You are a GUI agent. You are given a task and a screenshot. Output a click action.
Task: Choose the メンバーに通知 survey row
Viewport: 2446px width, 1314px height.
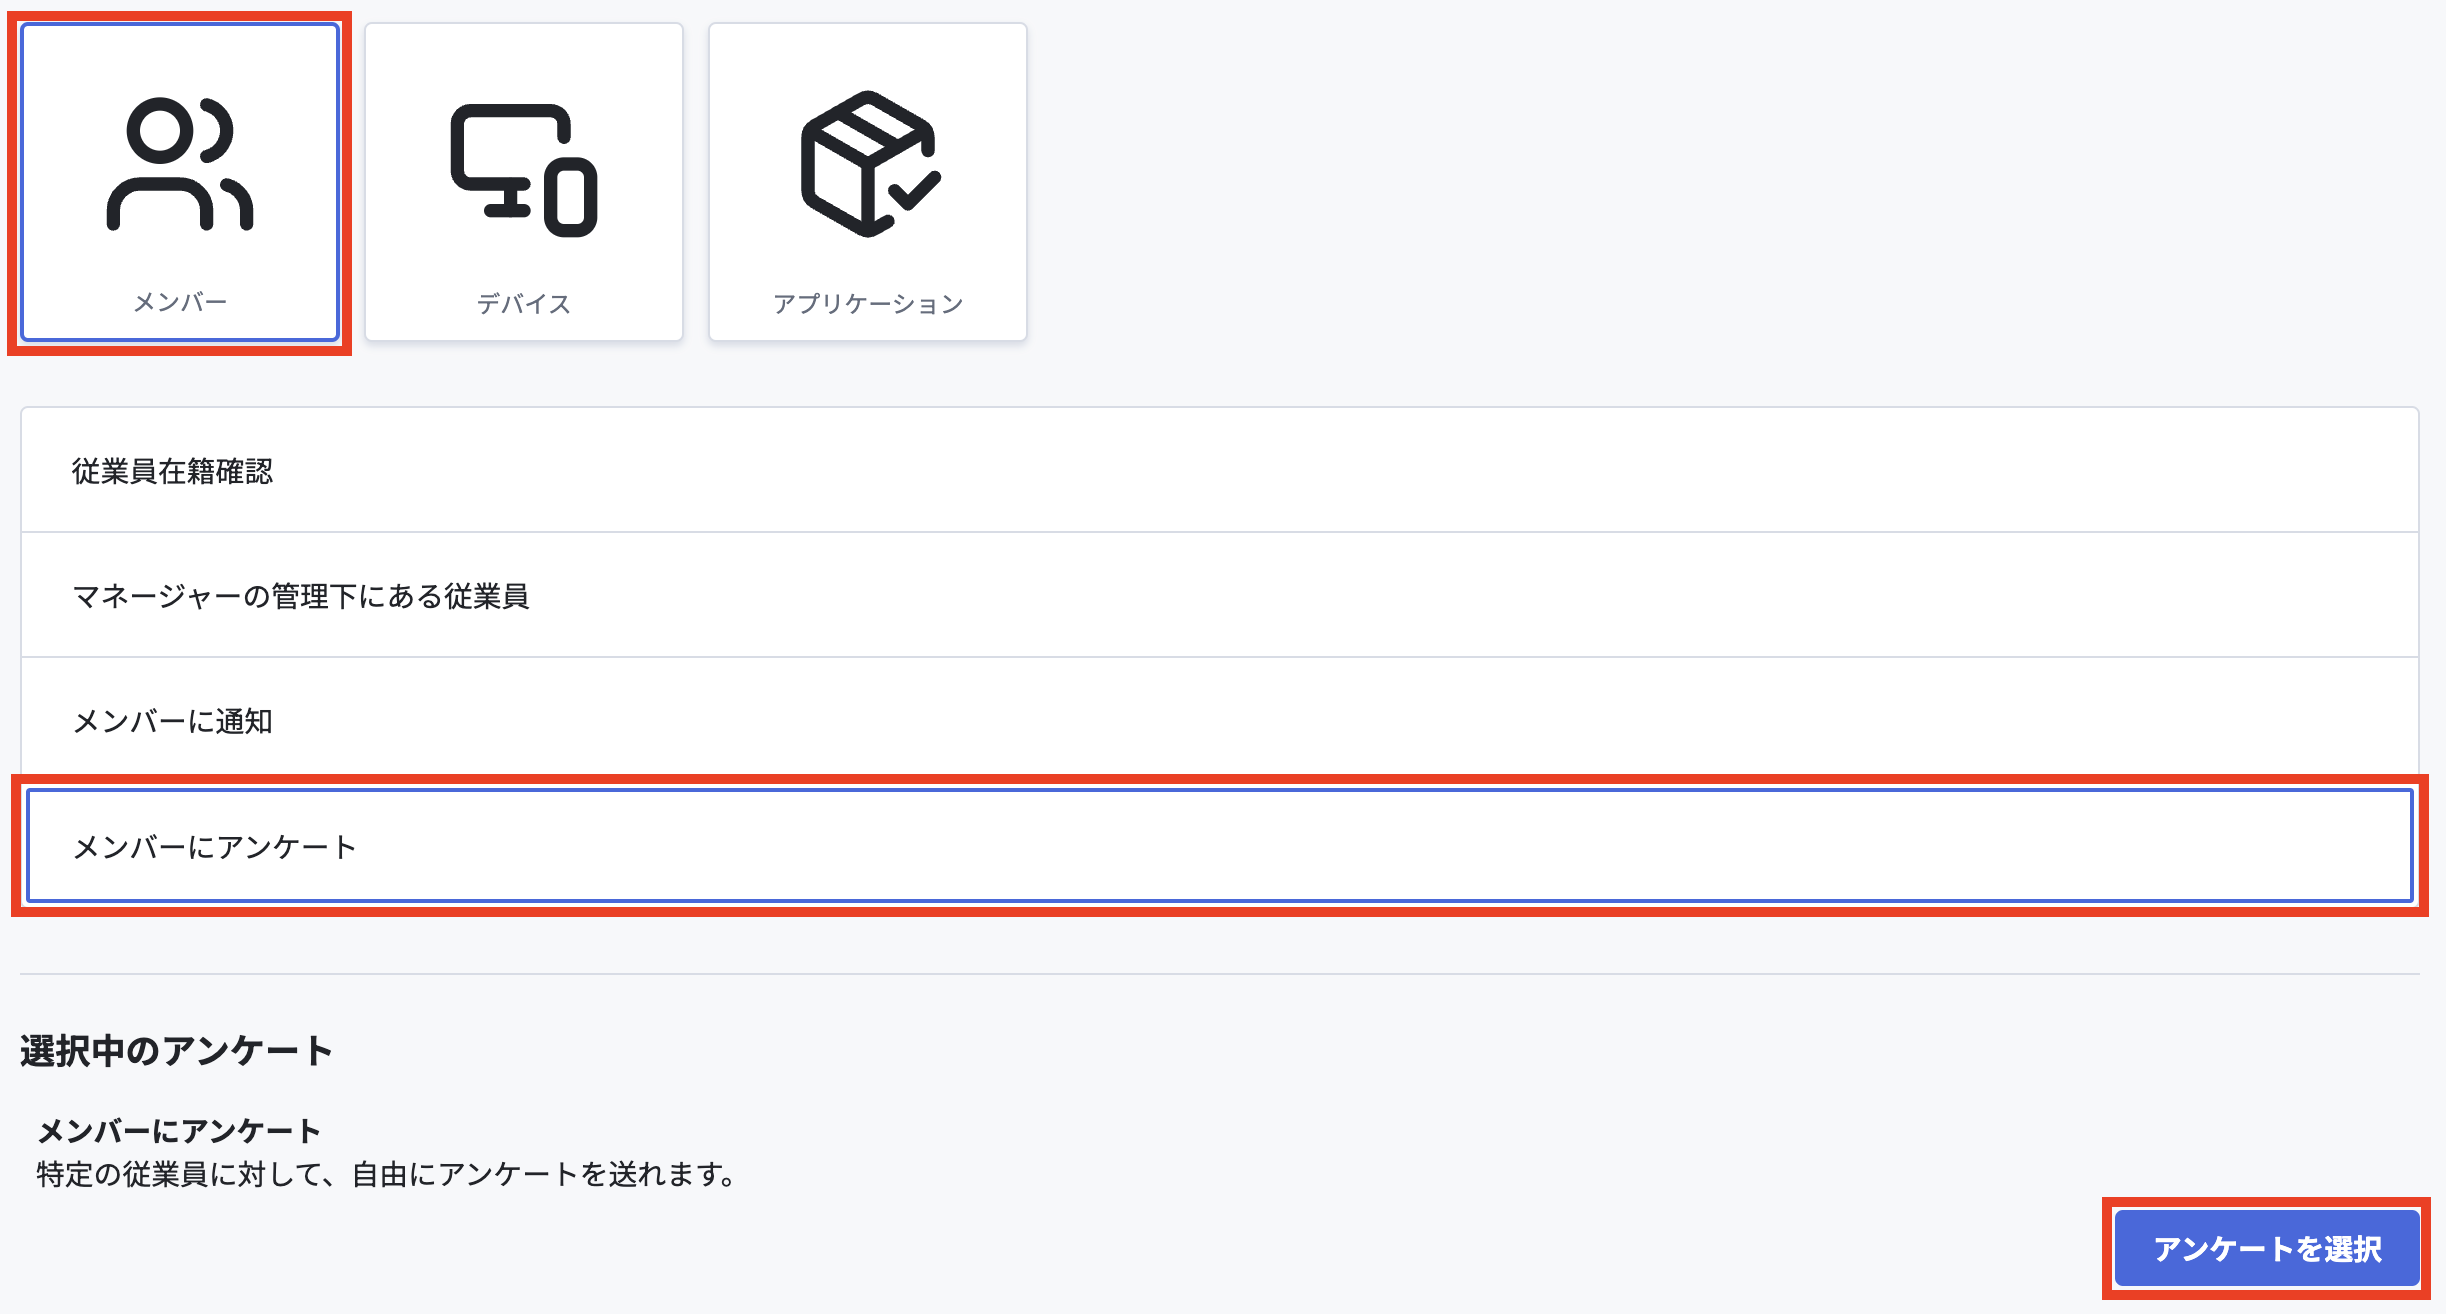tap(1220, 720)
